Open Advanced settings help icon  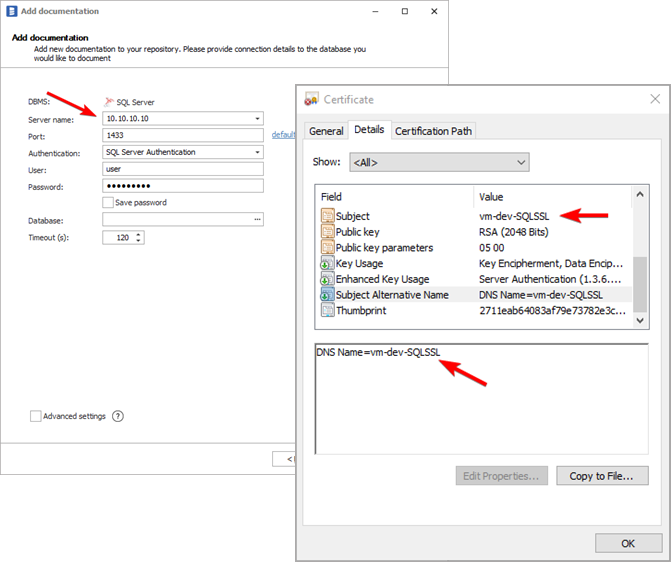[x=118, y=416]
